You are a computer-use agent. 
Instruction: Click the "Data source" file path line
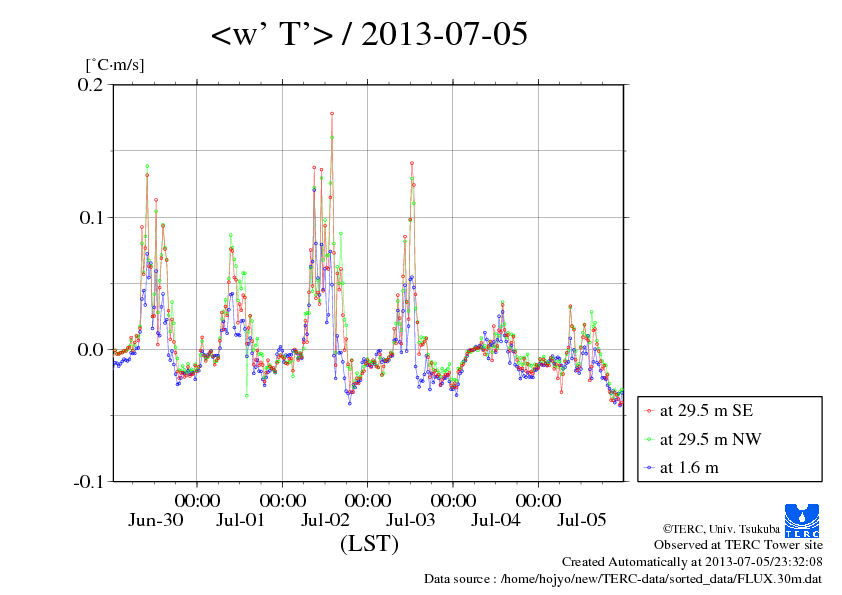tap(623, 579)
